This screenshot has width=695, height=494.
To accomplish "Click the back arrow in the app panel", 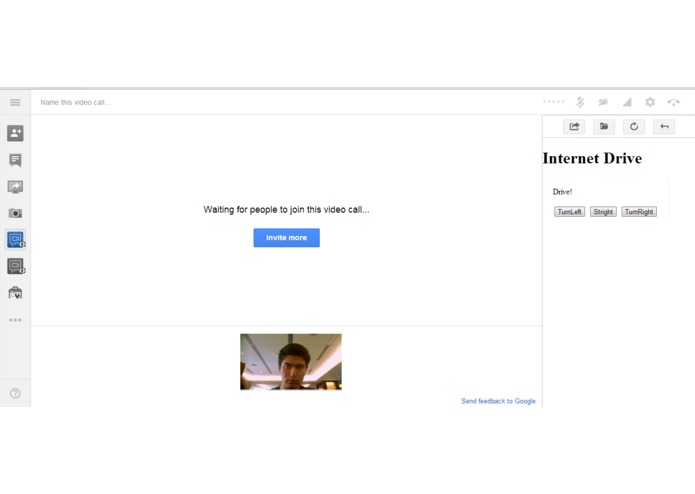I will click(664, 127).
